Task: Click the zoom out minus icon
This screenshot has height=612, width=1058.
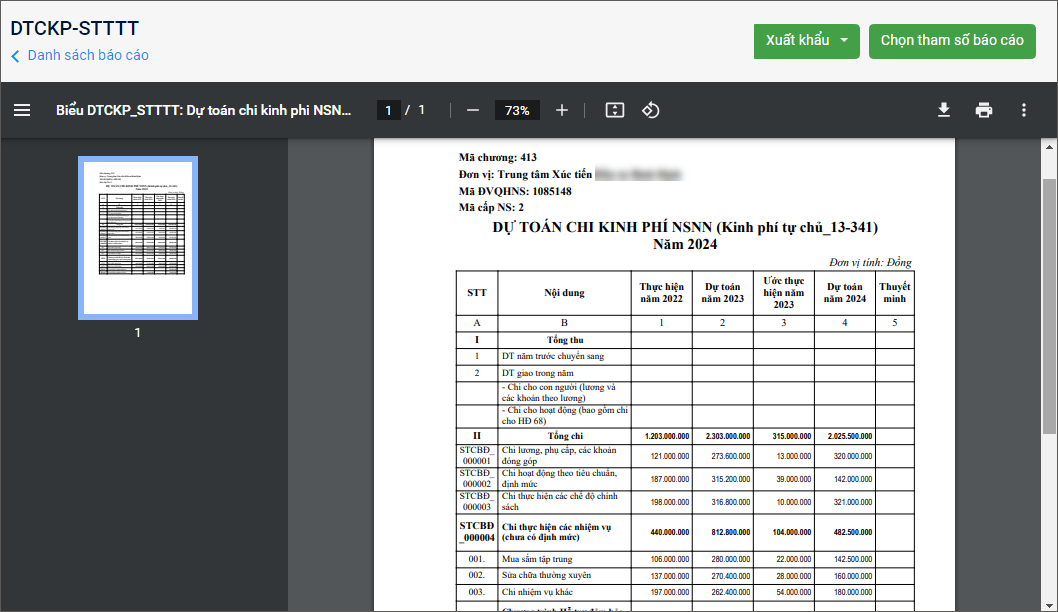Action: coord(473,110)
